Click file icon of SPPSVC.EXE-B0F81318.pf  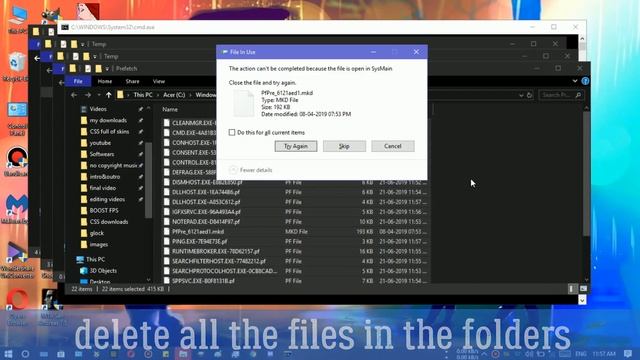pos(167,281)
